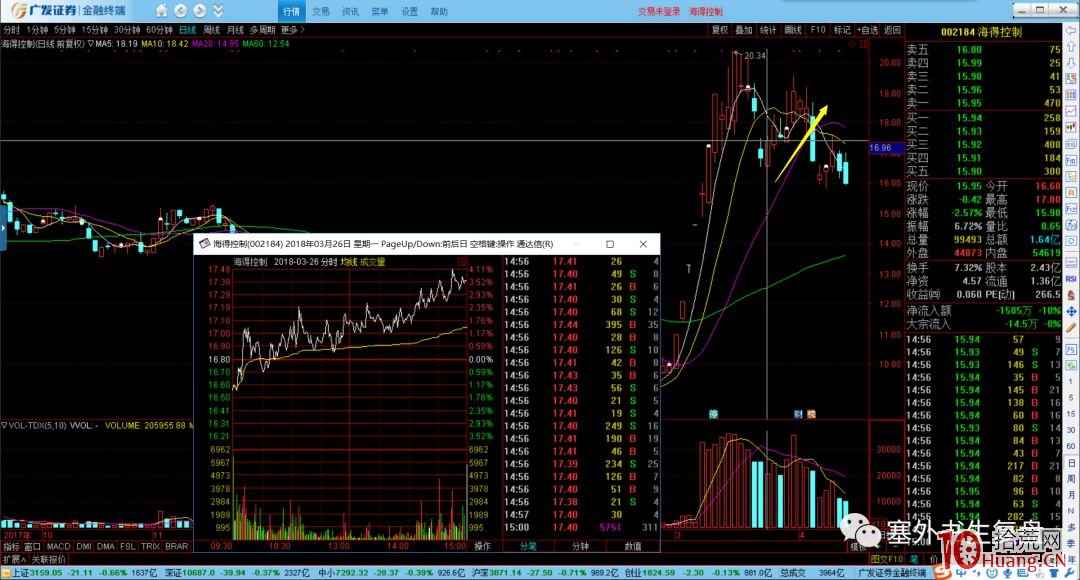1080x580 pixels.
Task: Select the 分时 period view
Action: coord(11,30)
